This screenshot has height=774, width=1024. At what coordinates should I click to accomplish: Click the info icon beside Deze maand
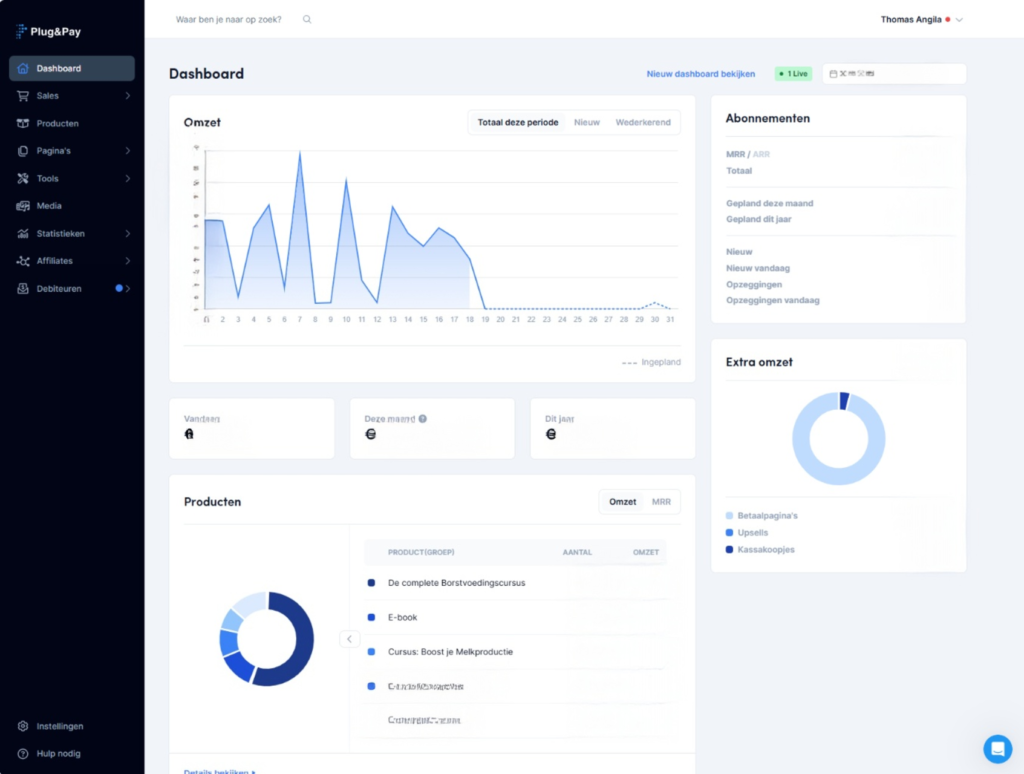[423, 419]
